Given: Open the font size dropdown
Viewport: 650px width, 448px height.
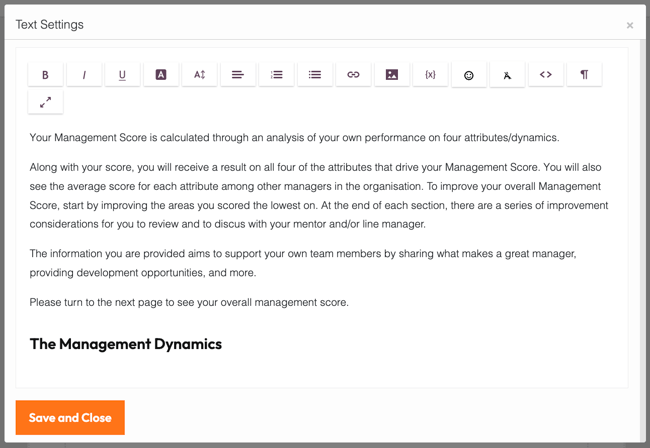Looking at the screenshot, I should [x=199, y=75].
